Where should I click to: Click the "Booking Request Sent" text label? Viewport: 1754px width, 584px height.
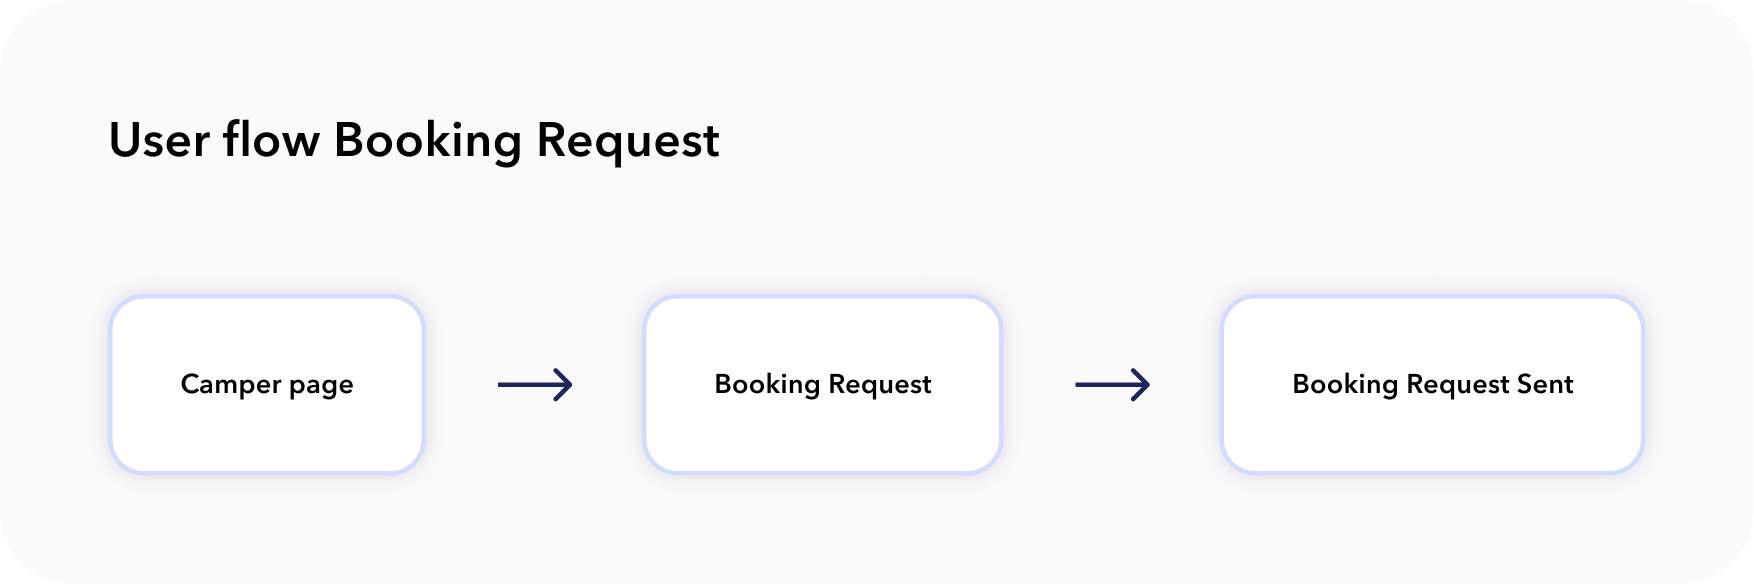click(1433, 385)
